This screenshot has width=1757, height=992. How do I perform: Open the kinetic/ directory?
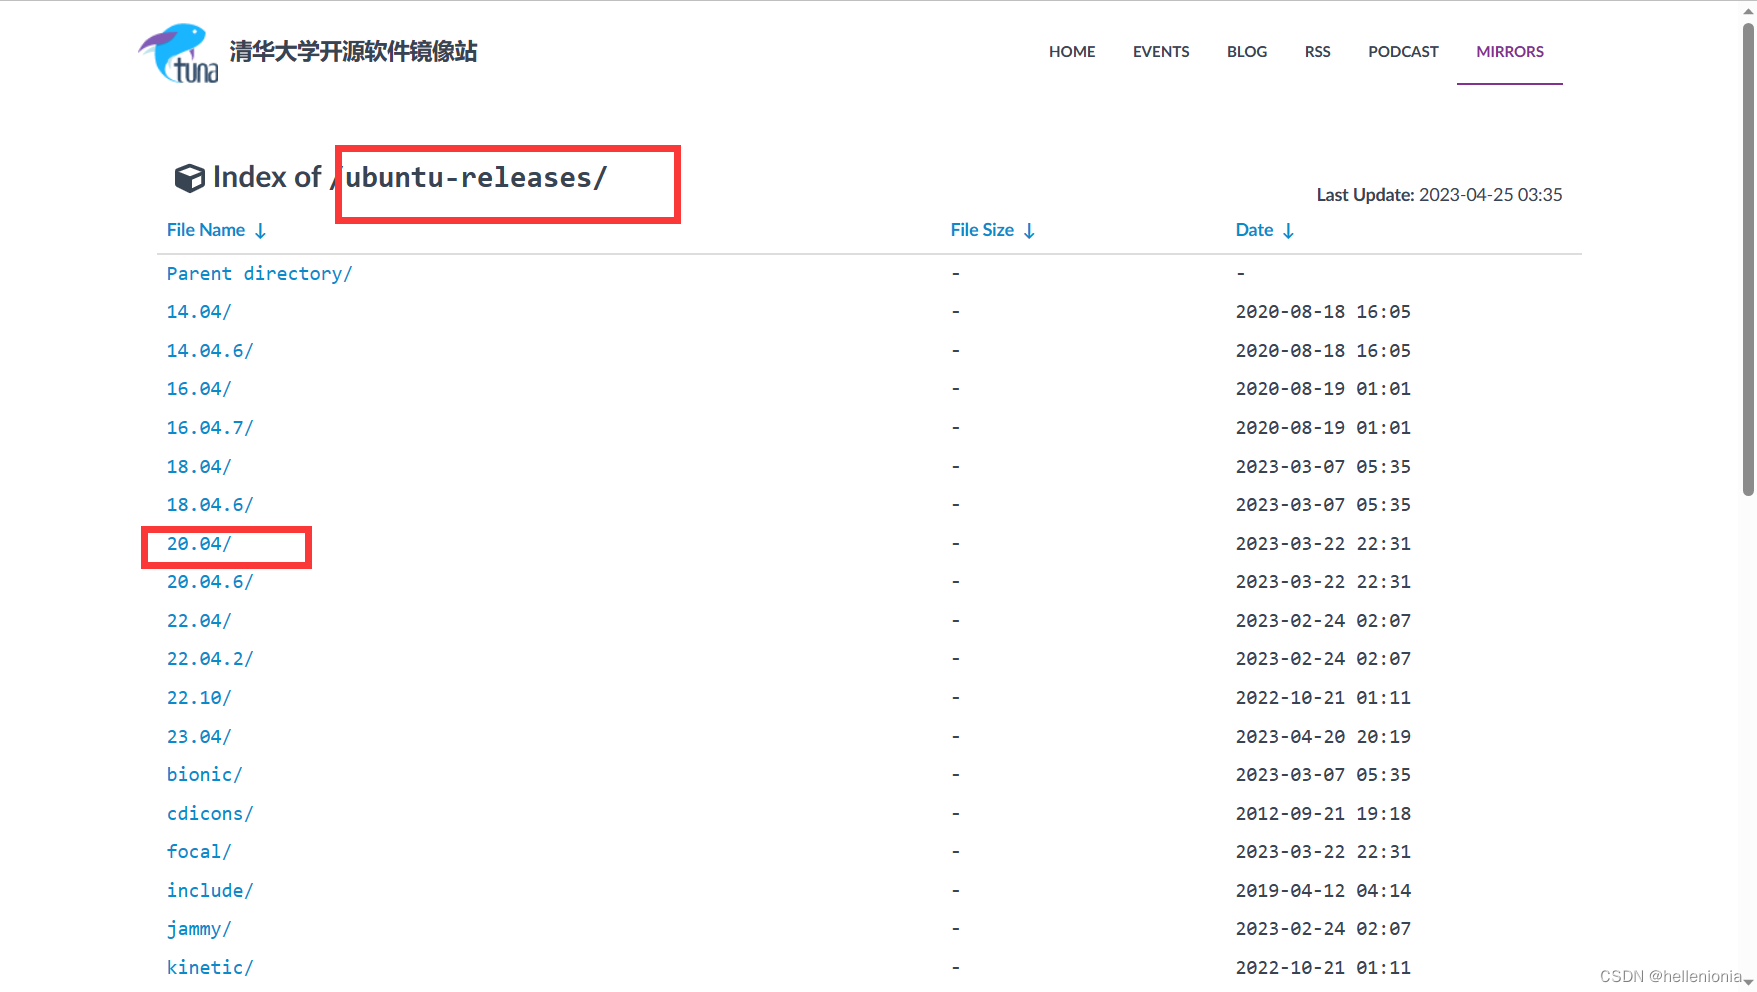(210, 968)
